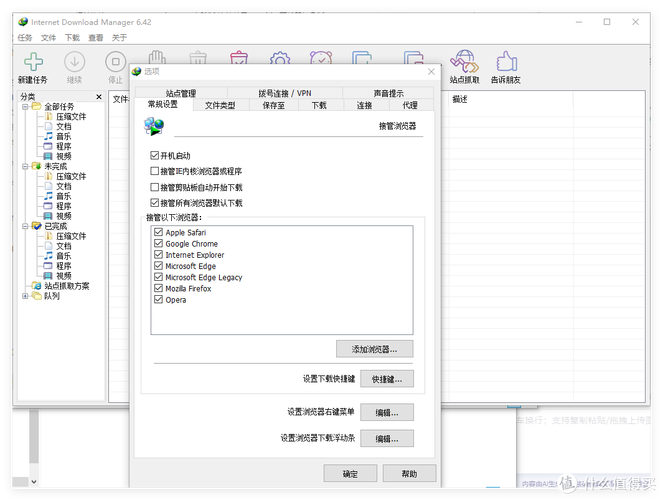Switch to the 文件类型 tab
663x500 pixels.
(x=220, y=105)
